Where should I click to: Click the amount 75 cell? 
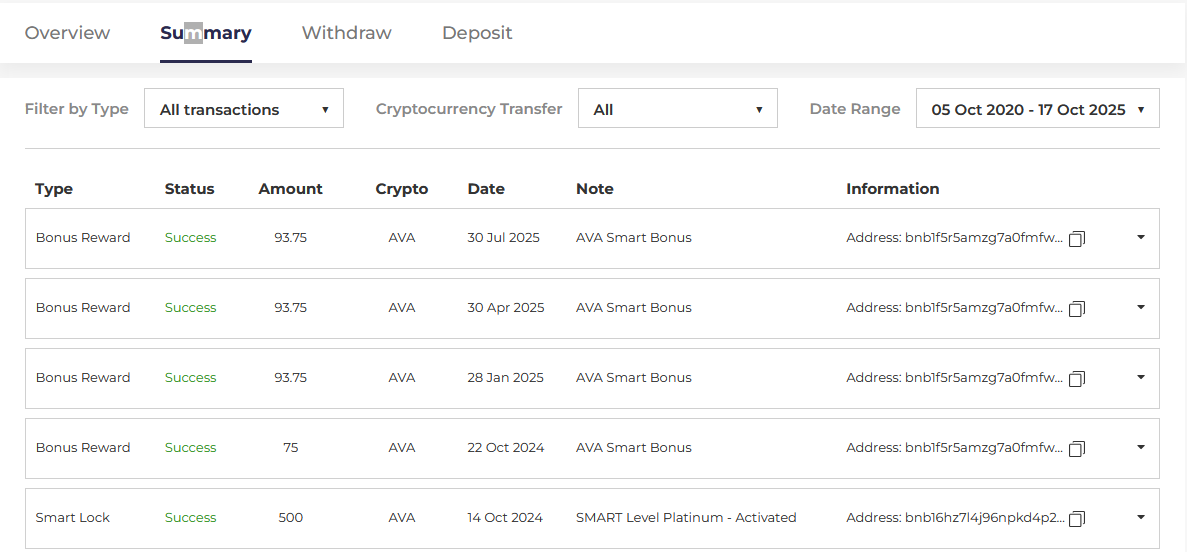(x=291, y=448)
